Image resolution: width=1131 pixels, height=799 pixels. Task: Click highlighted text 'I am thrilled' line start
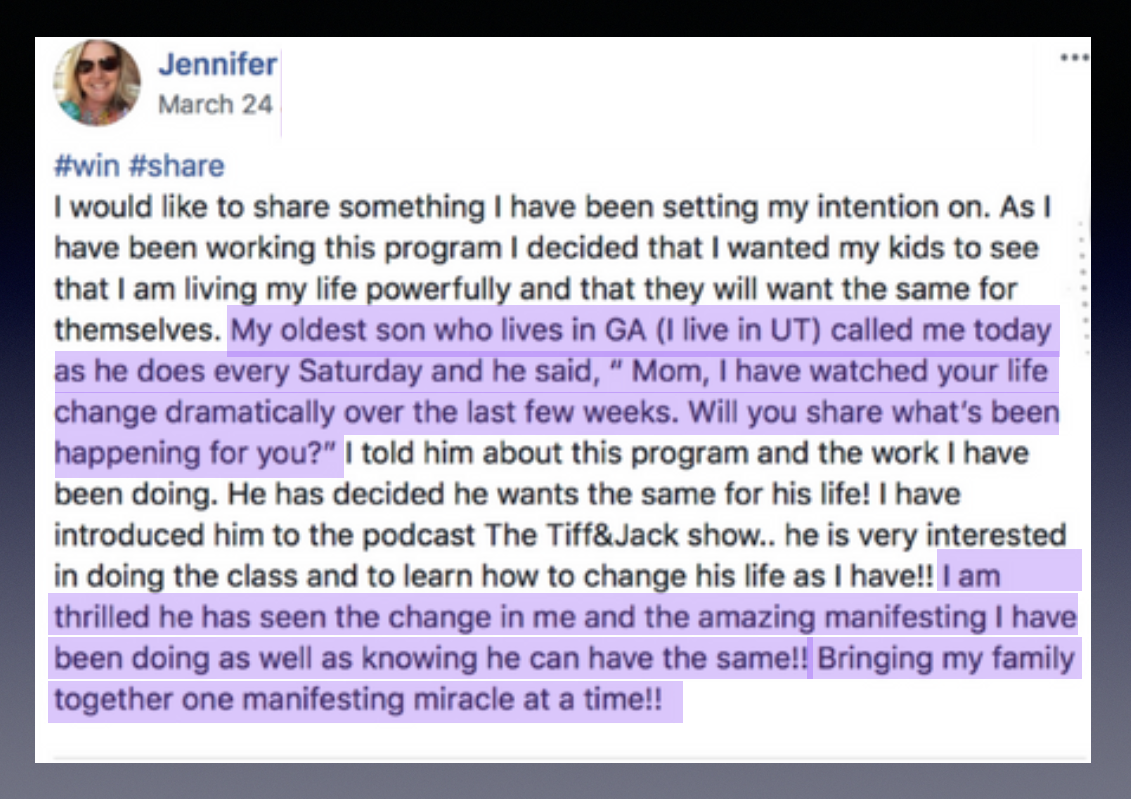971,576
